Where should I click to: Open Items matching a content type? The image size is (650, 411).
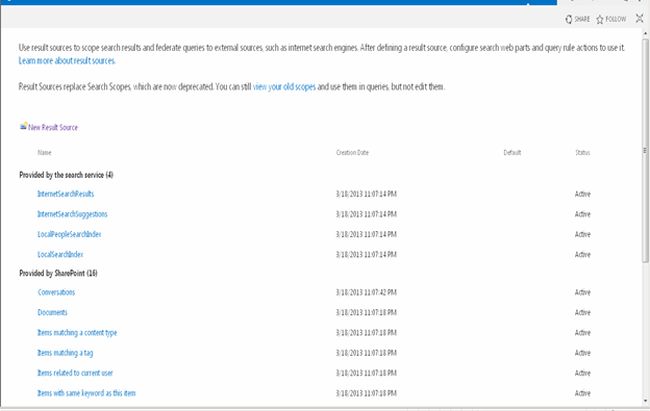coord(77,333)
